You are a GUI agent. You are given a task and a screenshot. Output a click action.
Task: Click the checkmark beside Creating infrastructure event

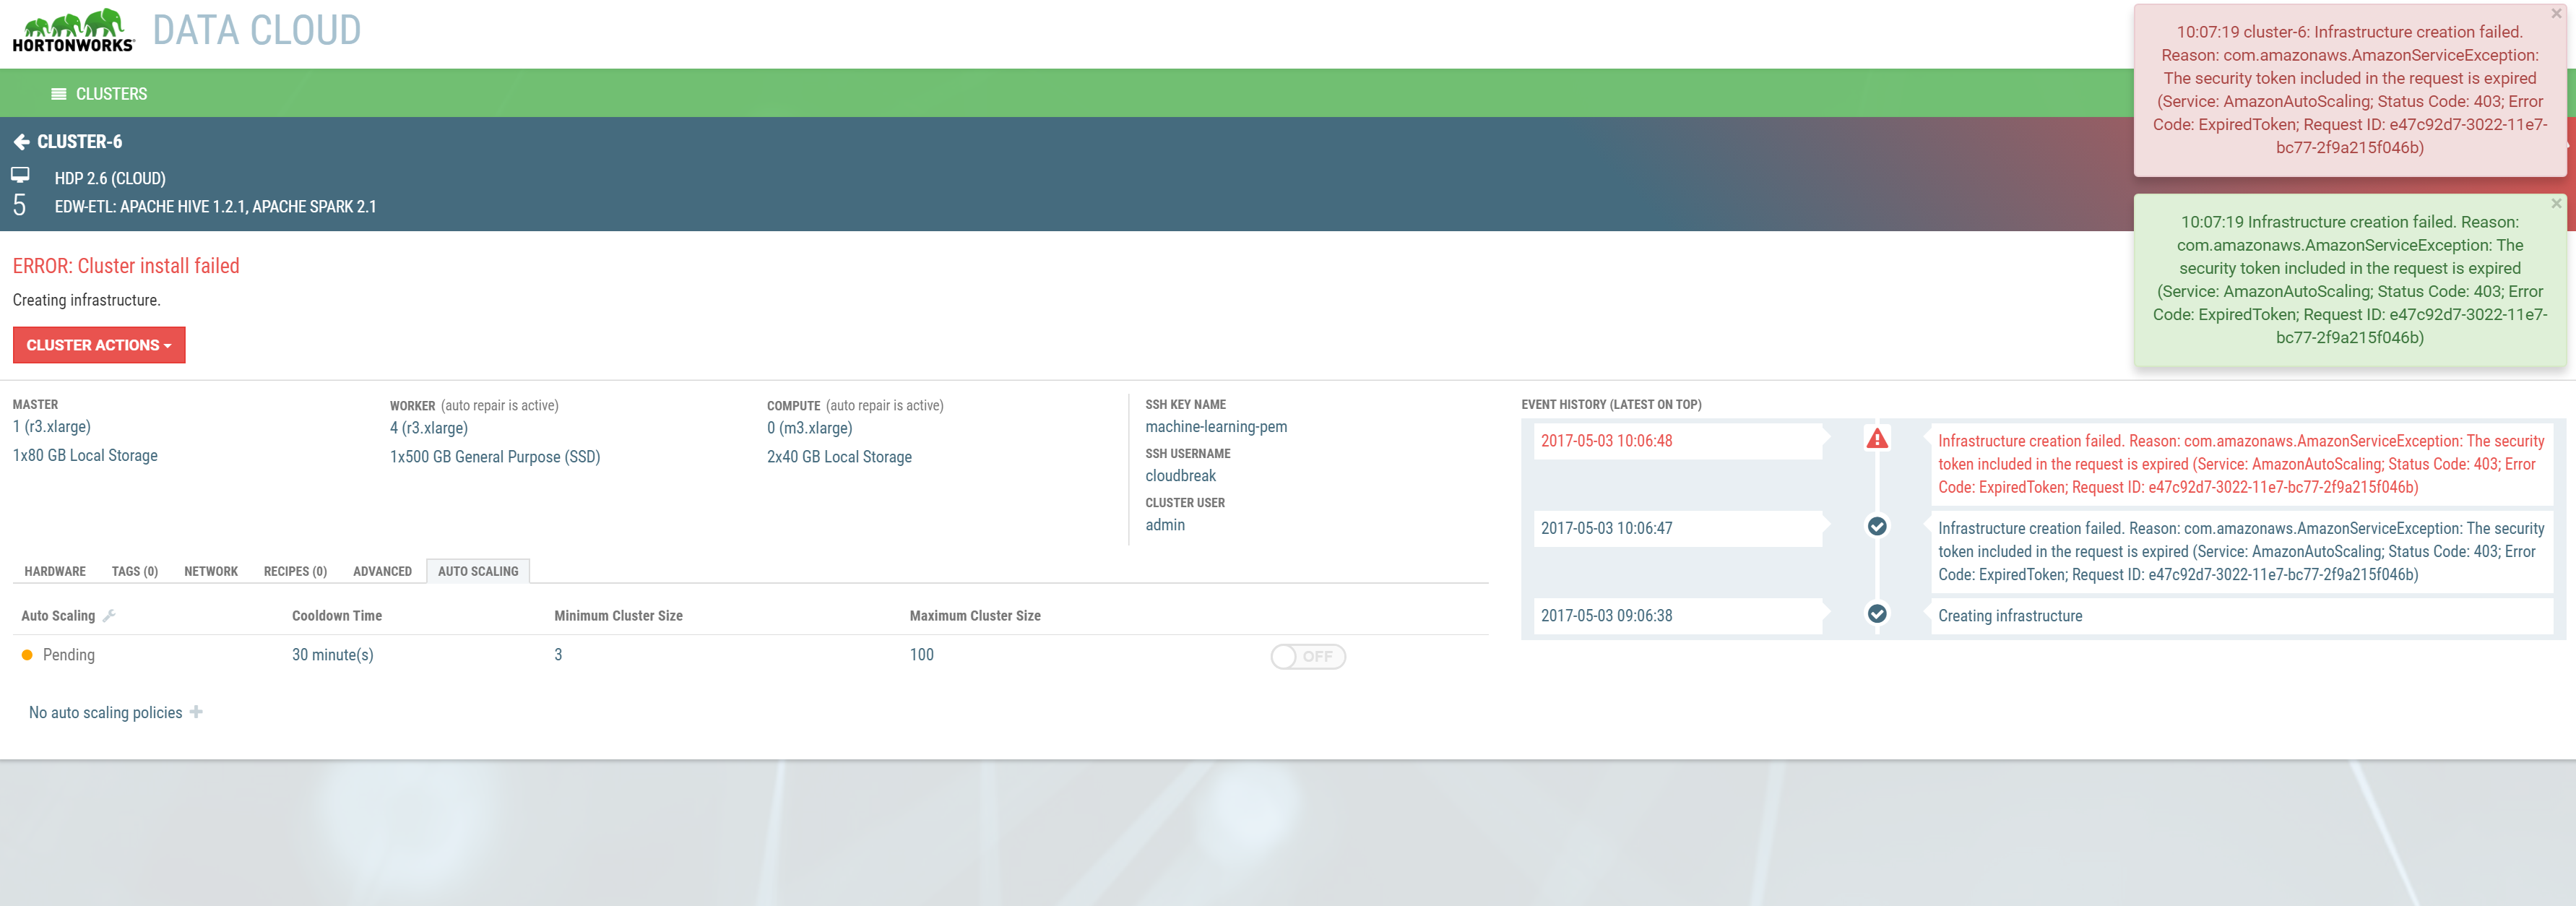1877,614
